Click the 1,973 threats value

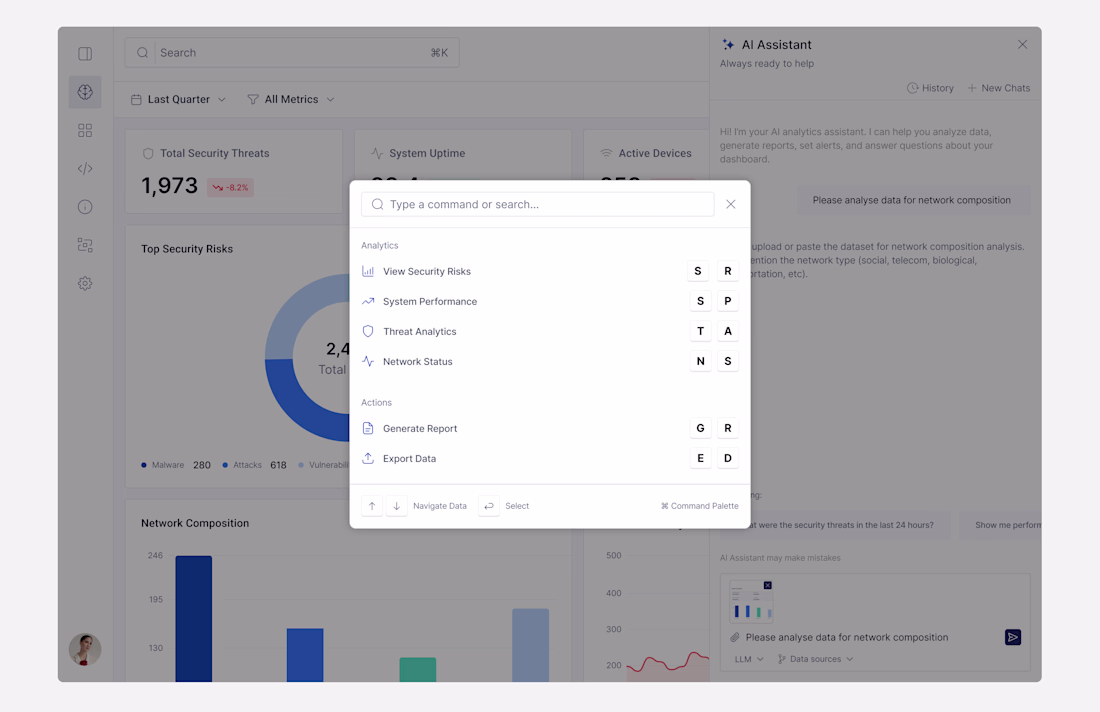click(169, 186)
